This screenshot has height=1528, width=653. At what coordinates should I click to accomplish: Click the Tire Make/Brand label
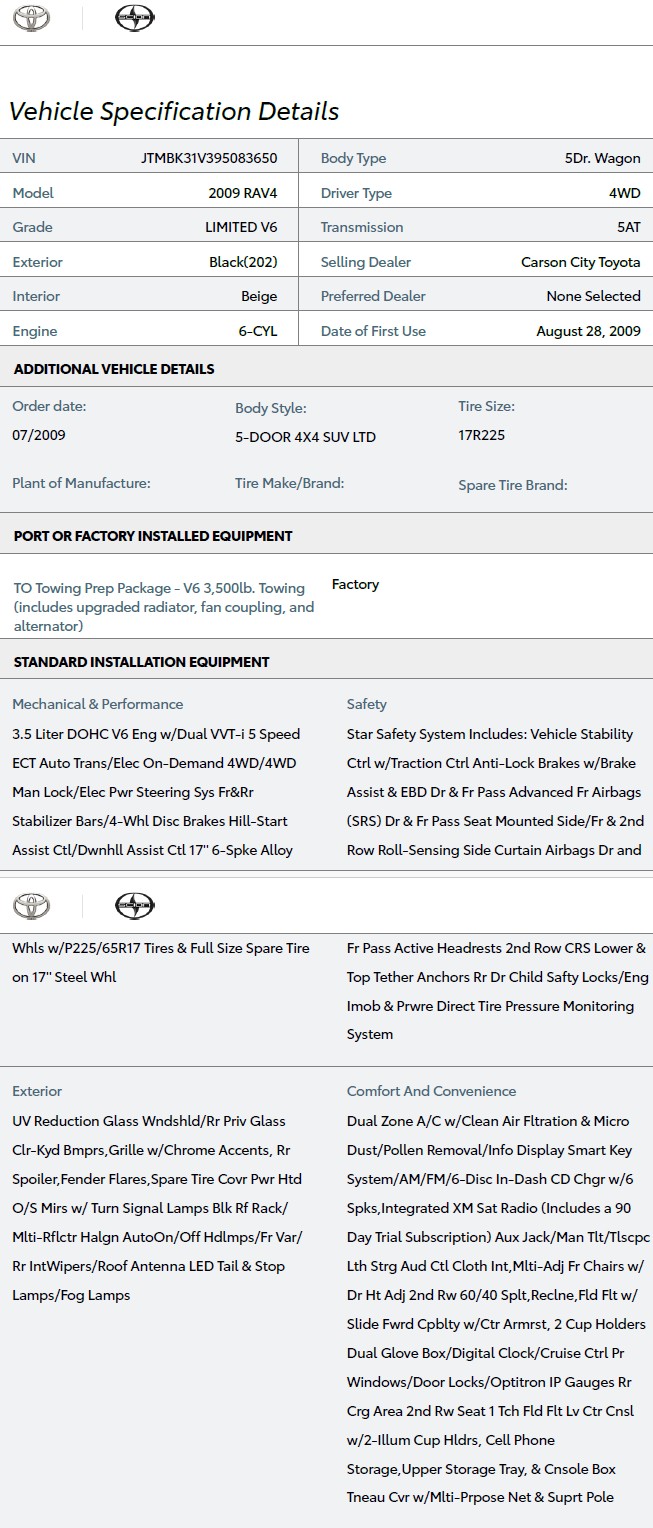pos(289,483)
